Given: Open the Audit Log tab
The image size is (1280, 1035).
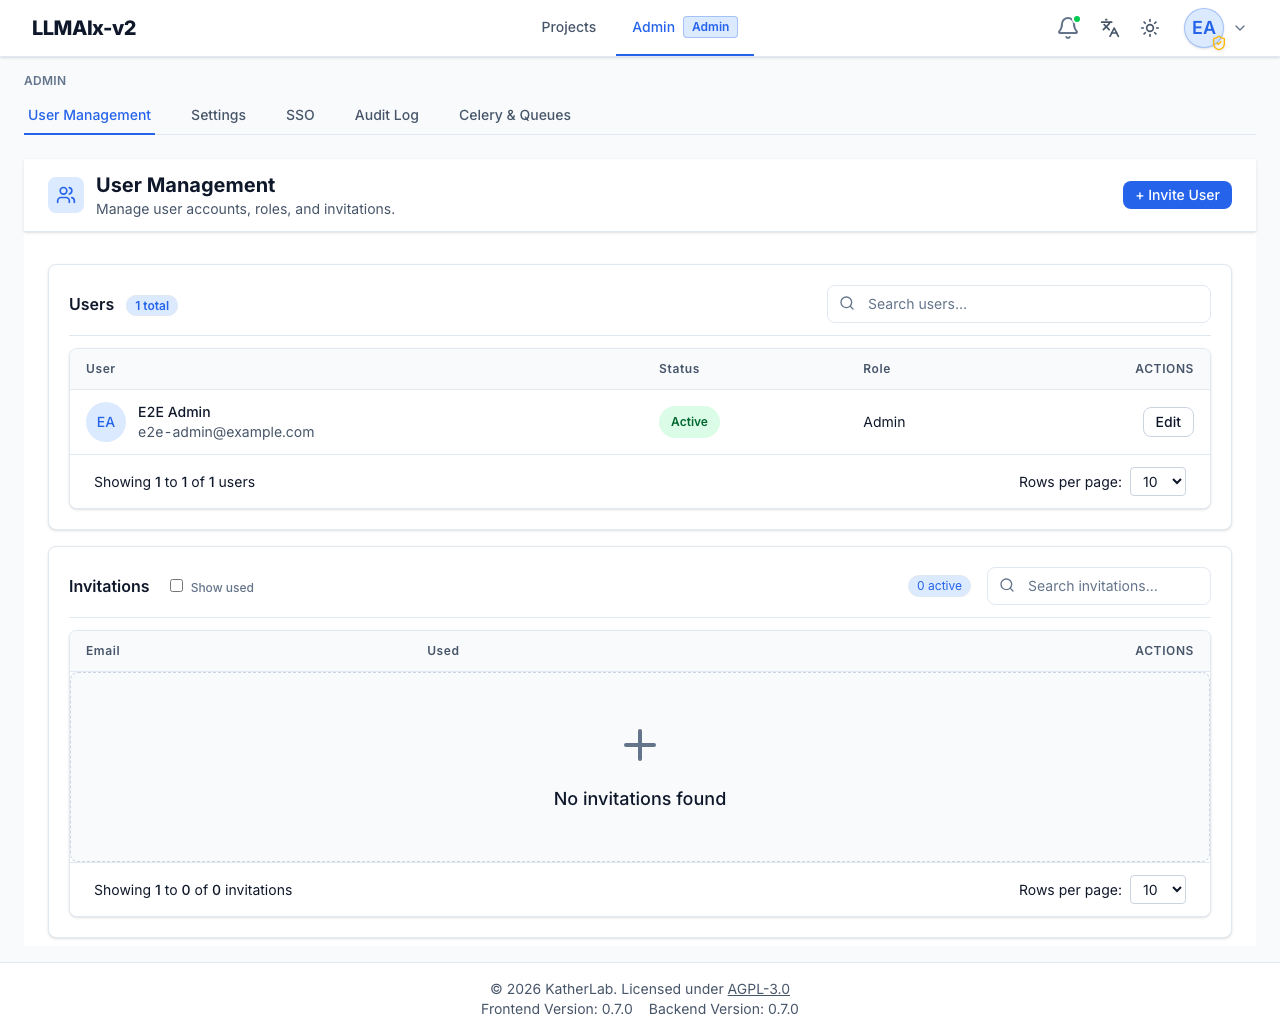Looking at the screenshot, I should 387,115.
